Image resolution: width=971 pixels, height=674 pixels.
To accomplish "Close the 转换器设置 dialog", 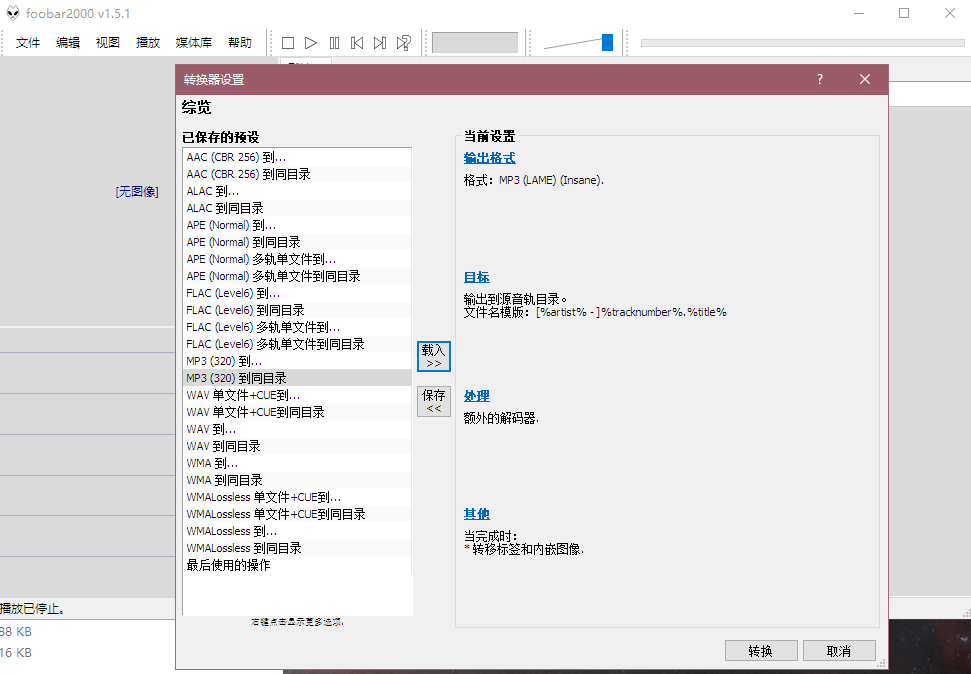I will click(865, 79).
